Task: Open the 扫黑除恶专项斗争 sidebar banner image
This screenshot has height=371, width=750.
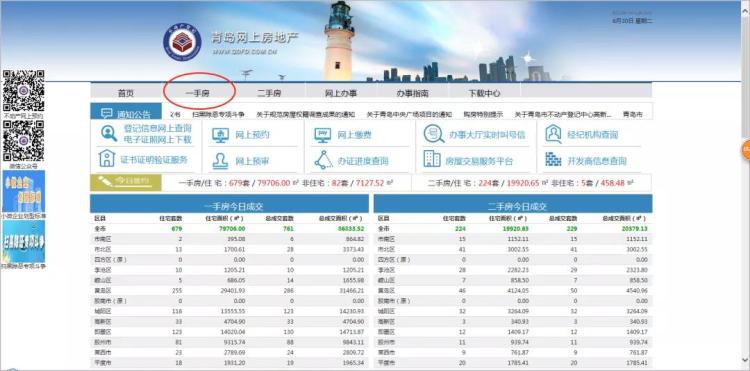Action: 23,241
